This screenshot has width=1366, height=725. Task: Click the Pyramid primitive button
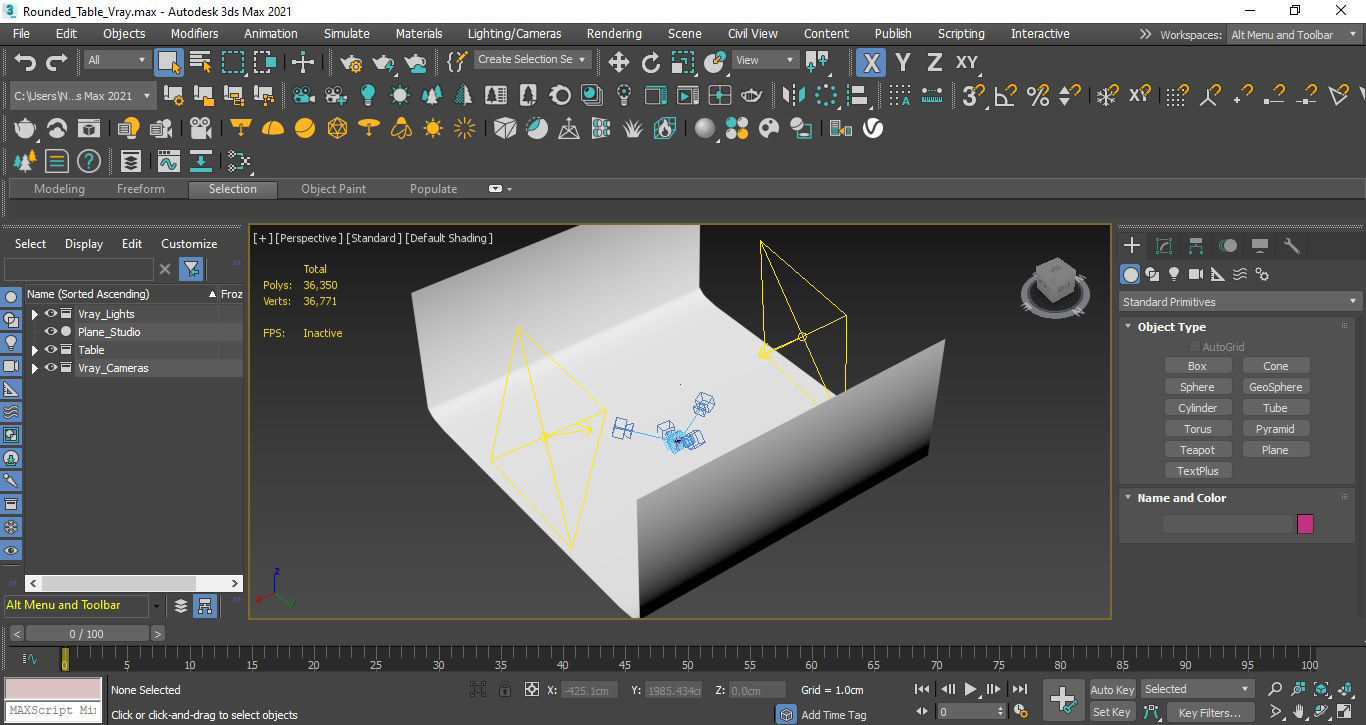pyautogui.click(x=1275, y=429)
